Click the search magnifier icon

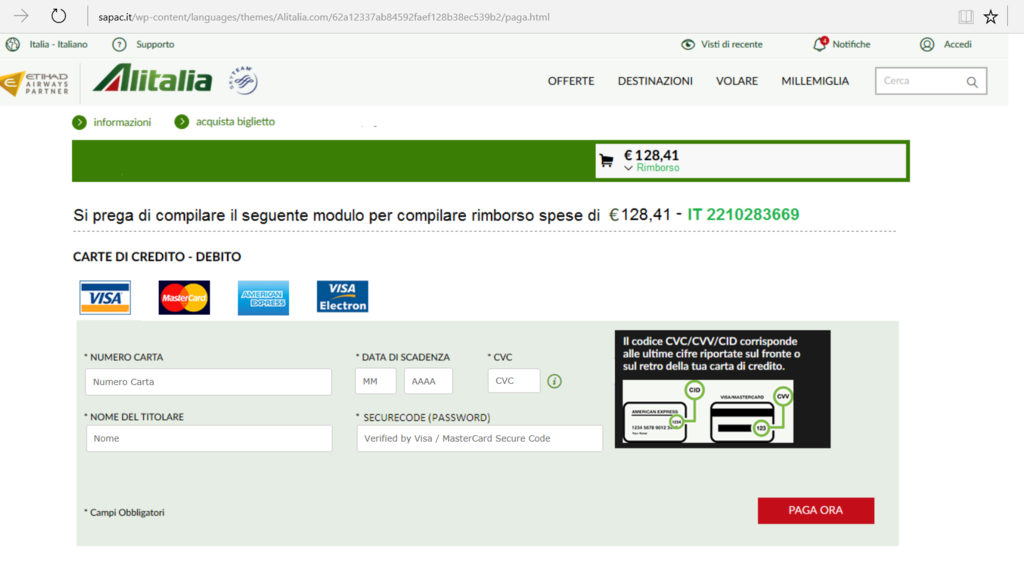(x=972, y=82)
